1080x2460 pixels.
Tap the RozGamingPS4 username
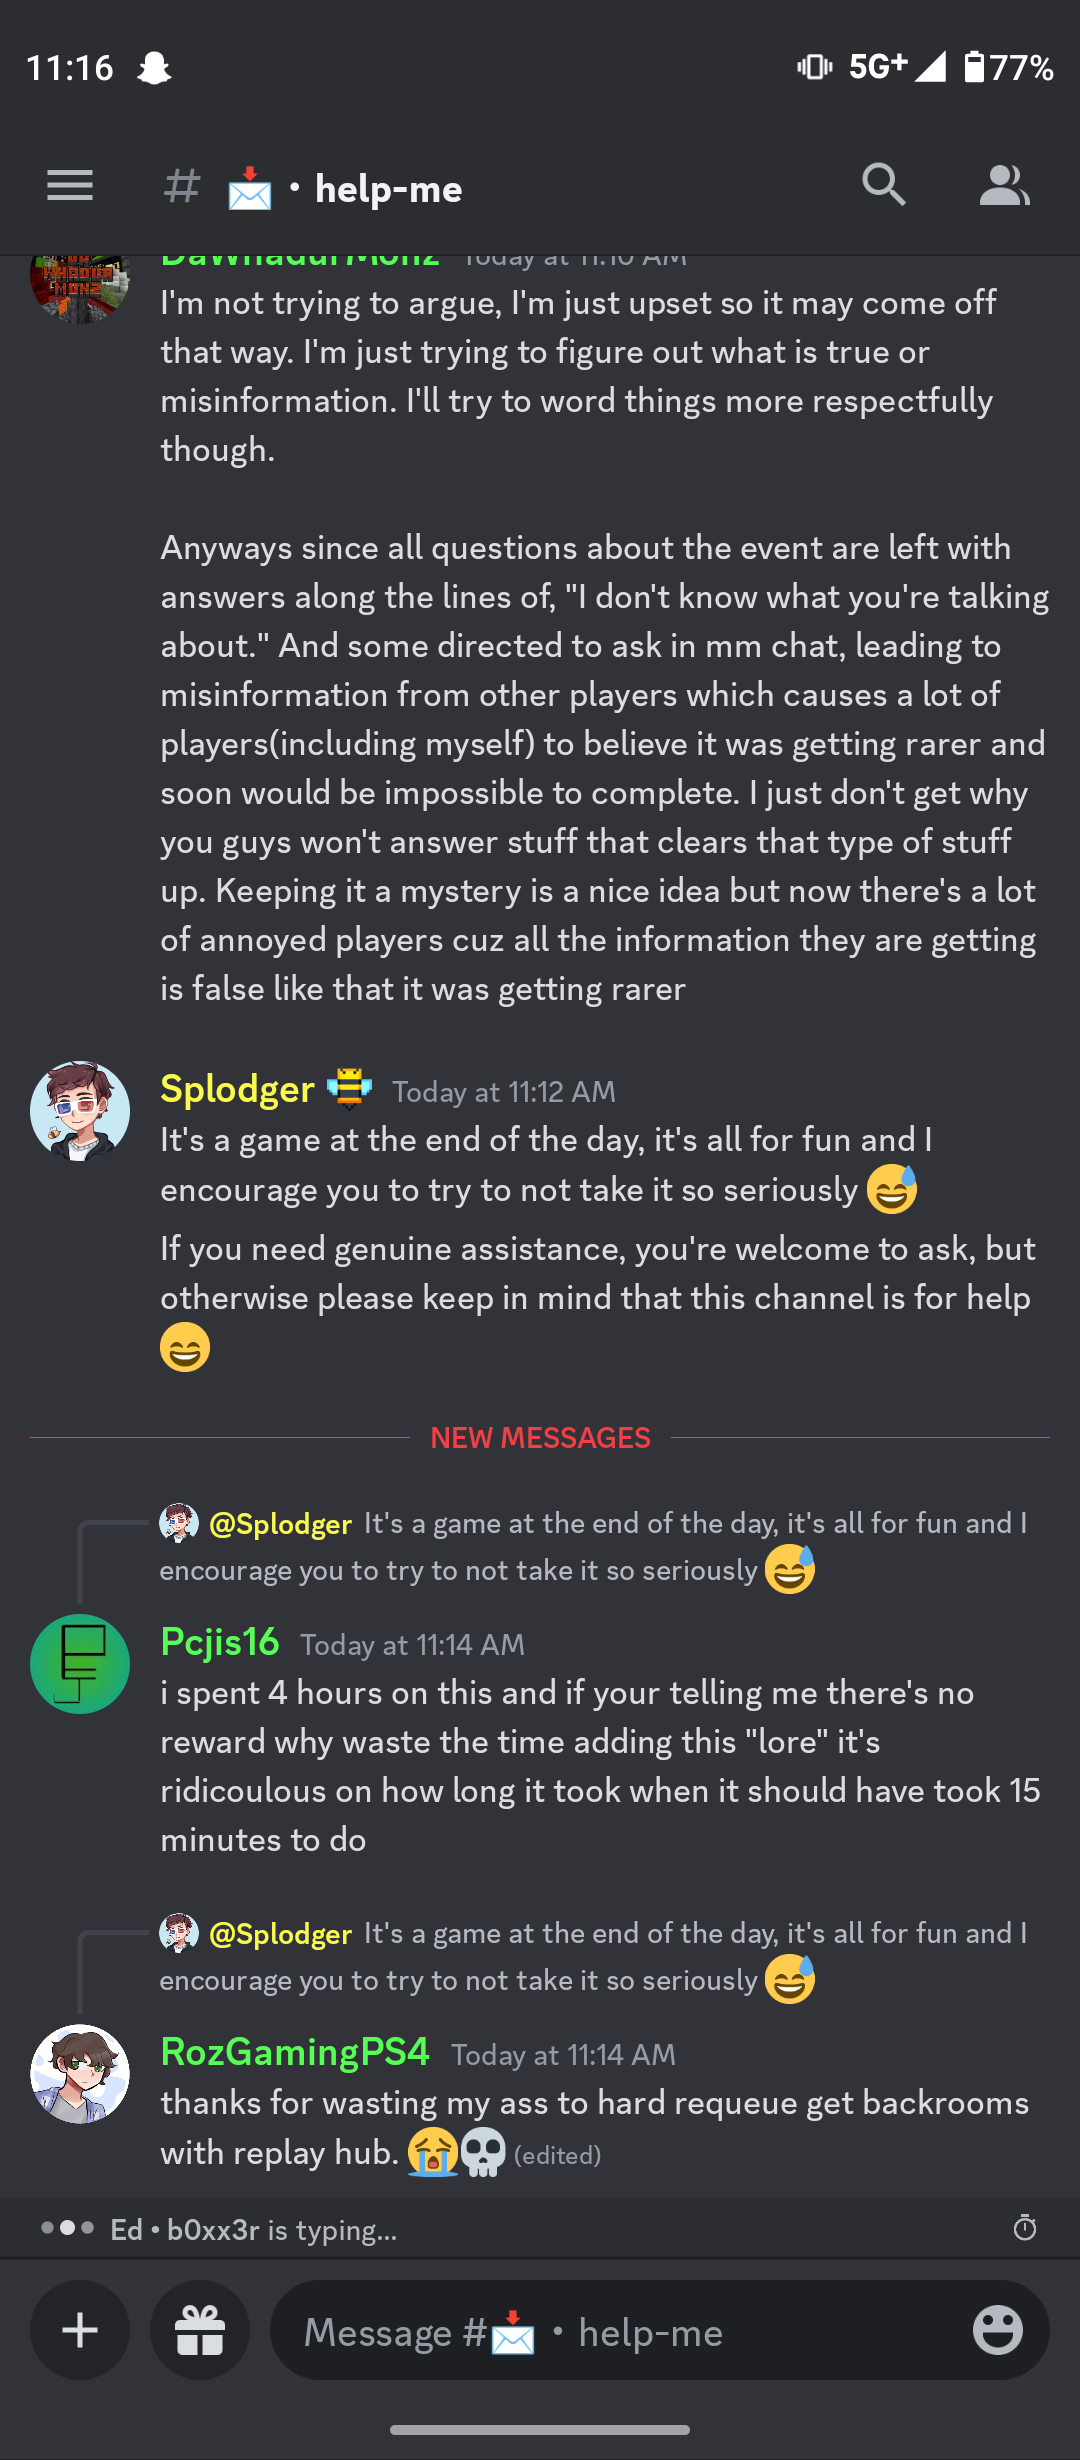pyautogui.click(x=295, y=2052)
